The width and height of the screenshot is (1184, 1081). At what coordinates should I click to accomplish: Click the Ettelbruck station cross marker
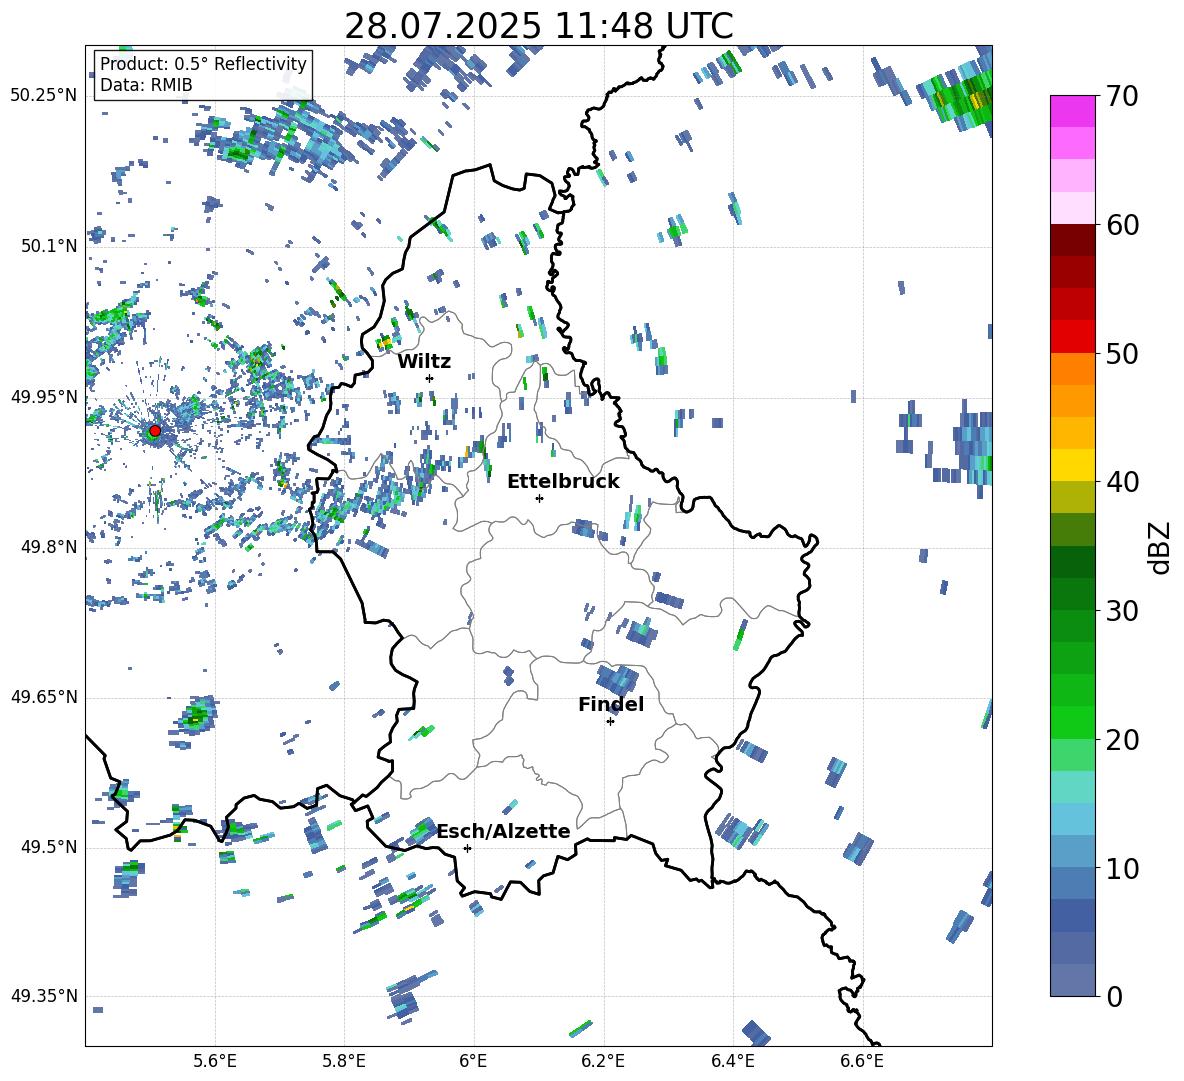539,498
